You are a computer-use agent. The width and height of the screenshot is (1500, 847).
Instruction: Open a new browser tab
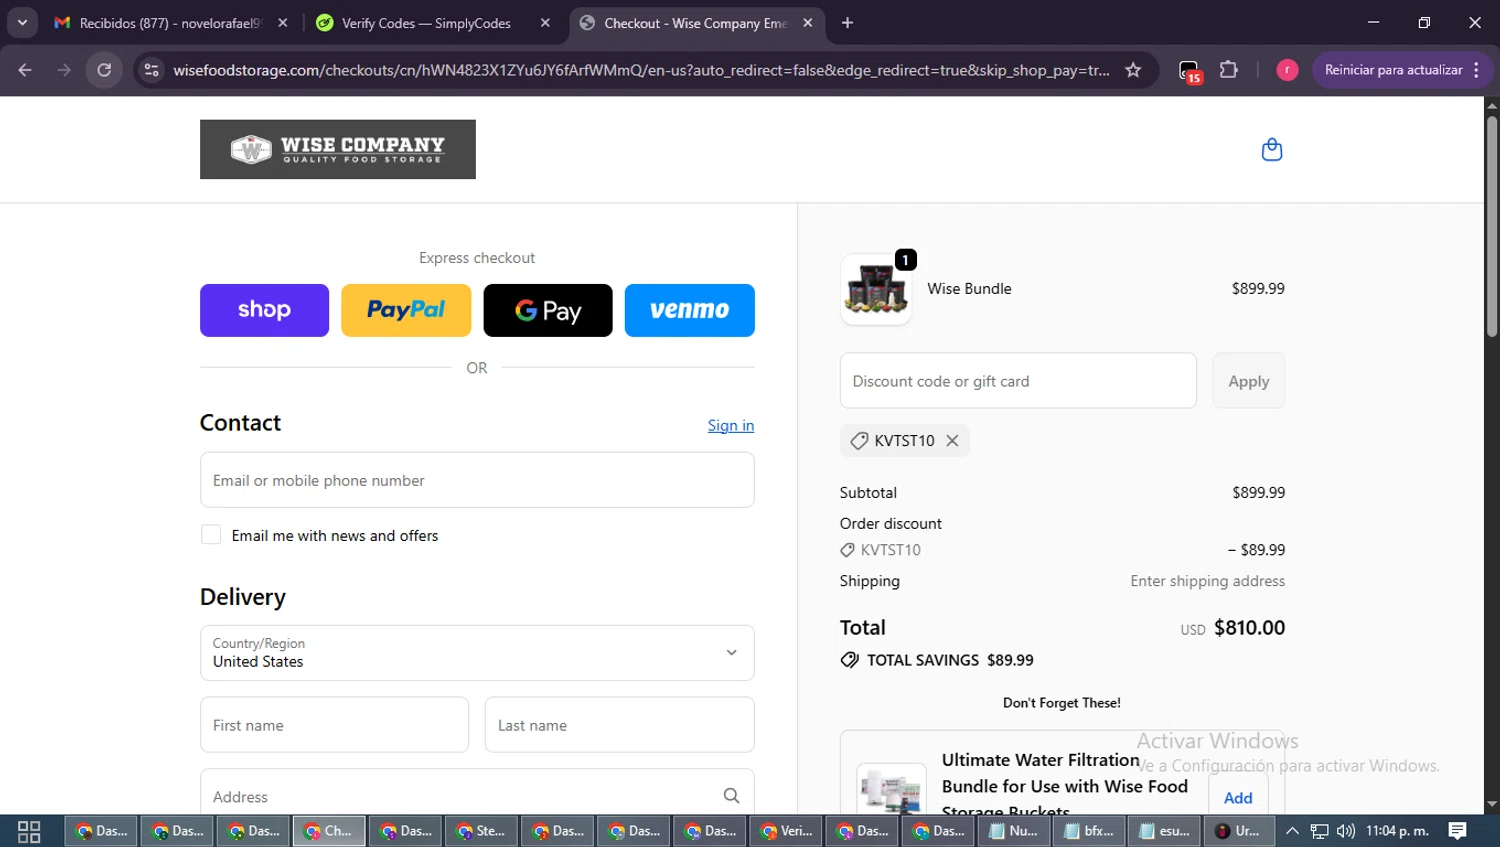click(847, 23)
